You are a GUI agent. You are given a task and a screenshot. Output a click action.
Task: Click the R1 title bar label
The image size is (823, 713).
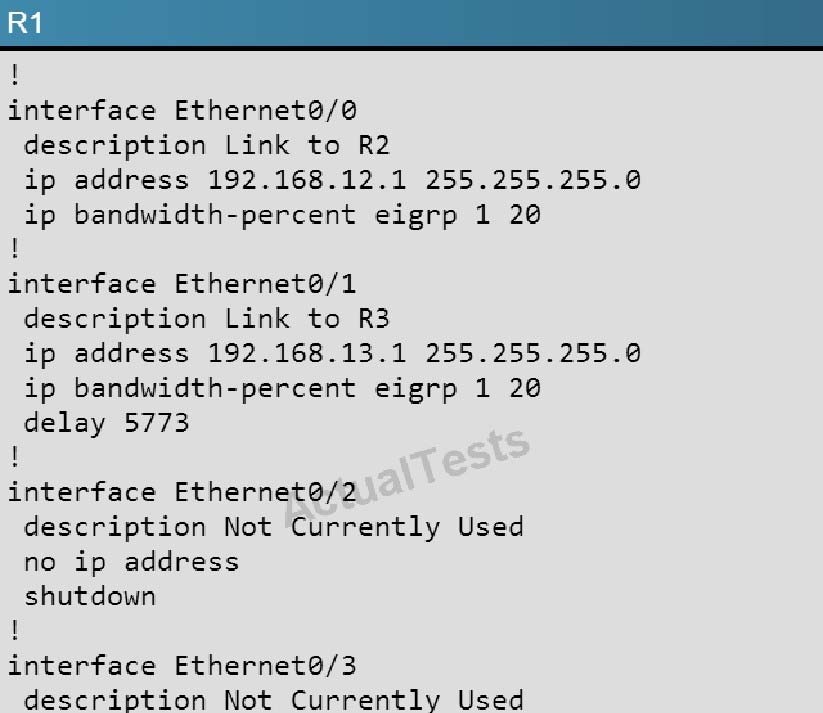click(24, 23)
